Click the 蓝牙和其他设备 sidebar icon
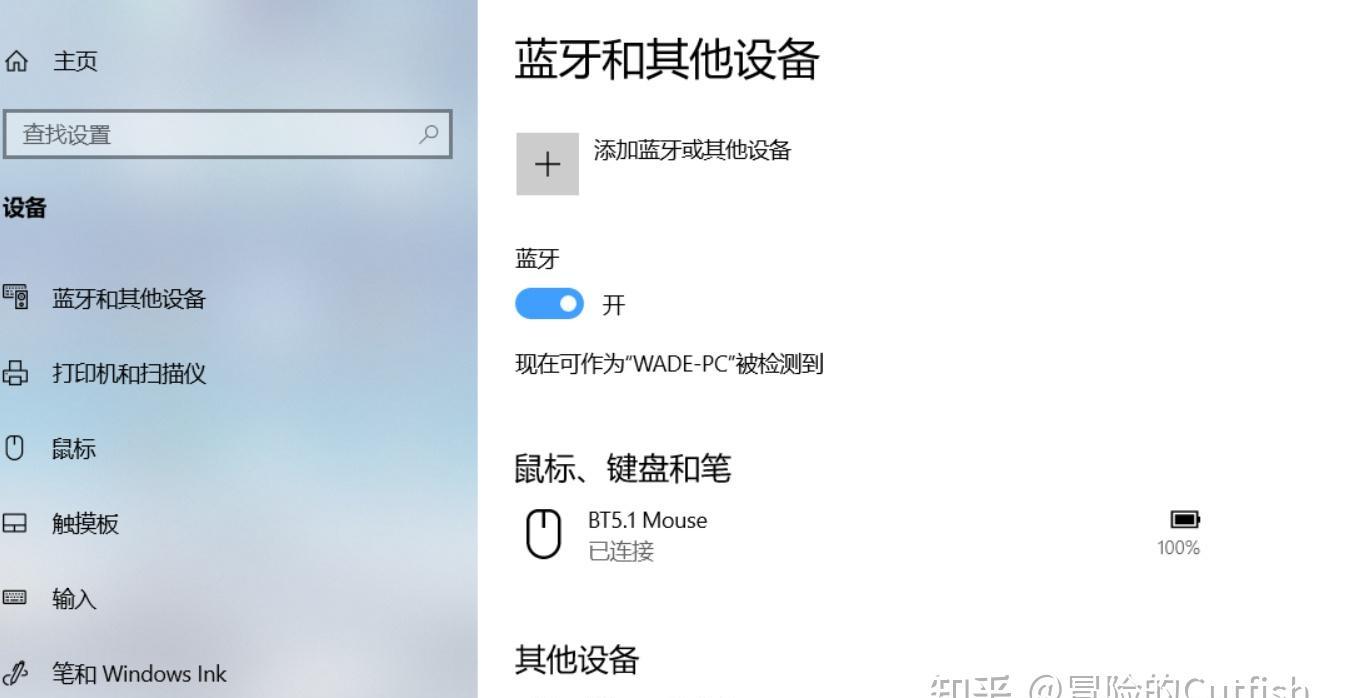Viewport: 1345px width, 698px height. (x=16, y=297)
